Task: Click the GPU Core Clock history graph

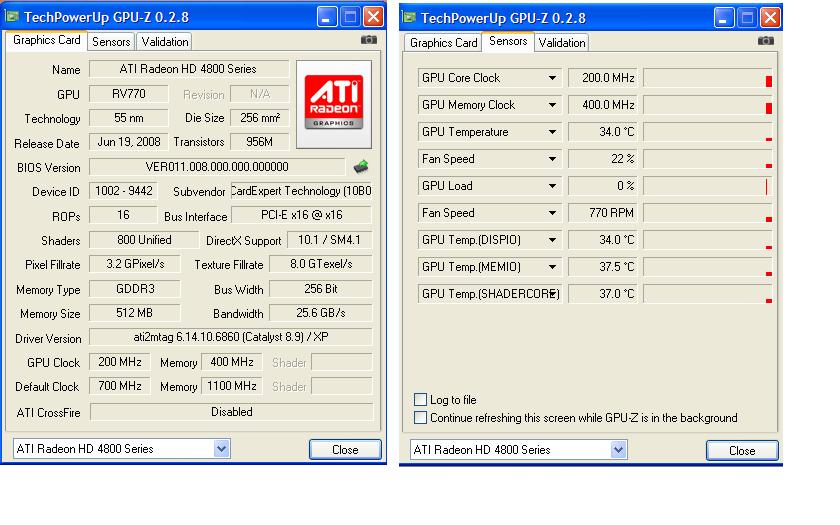Action: pyautogui.click(x=708, y=78)
